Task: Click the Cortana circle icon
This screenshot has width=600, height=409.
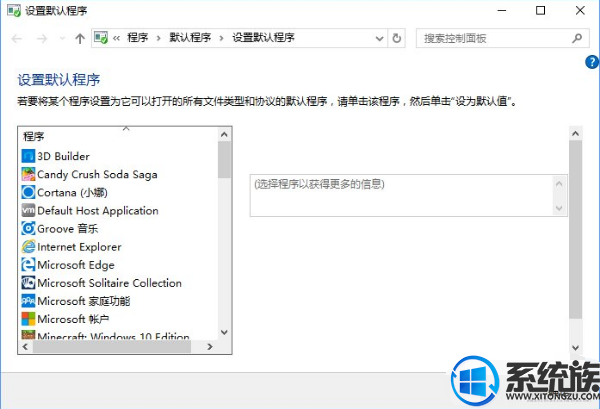Action: point(28,192)
